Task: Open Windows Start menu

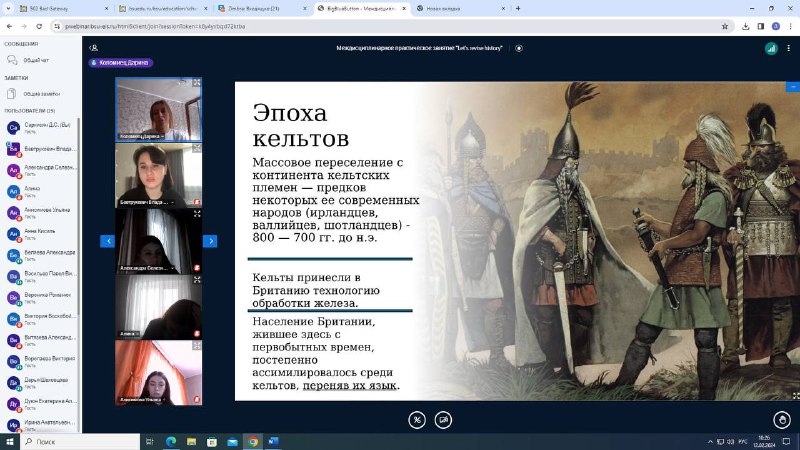Action: [x=10, y=441]
